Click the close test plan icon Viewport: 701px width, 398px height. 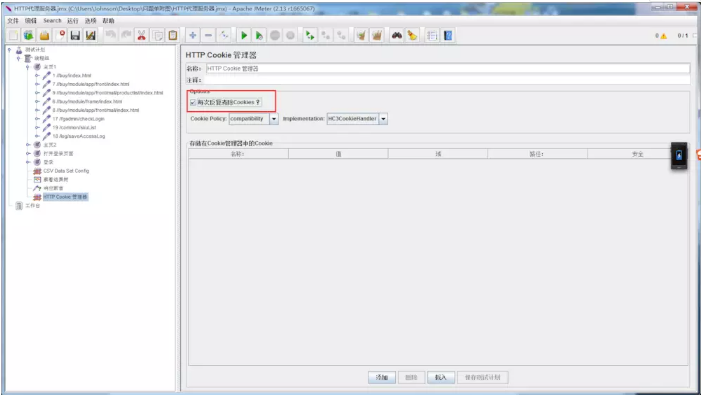(59, 35)
